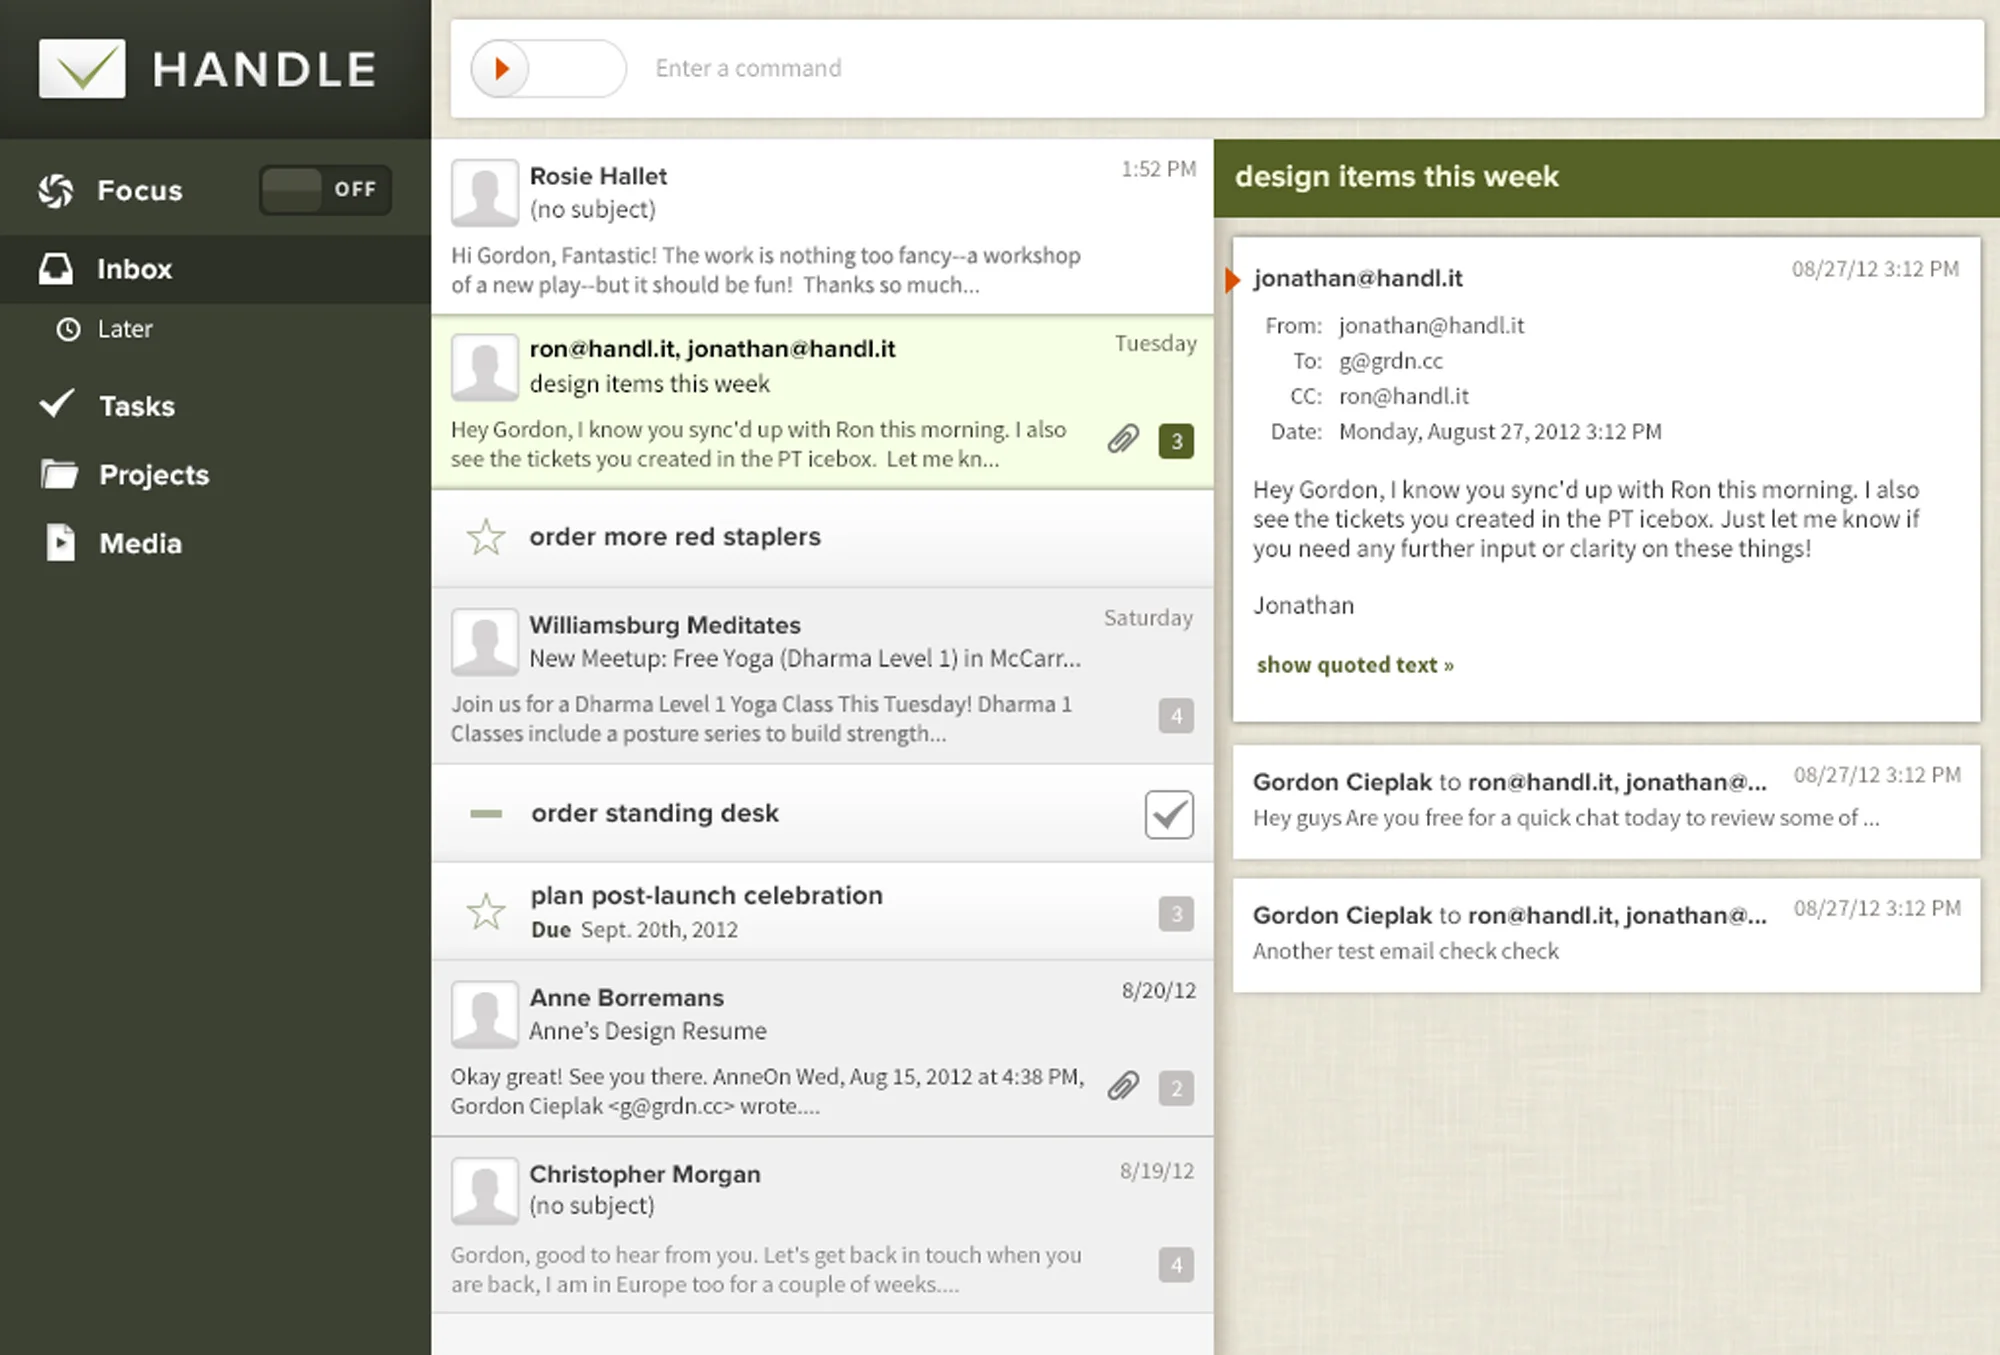Viewport: 2000px width, 1355px height.
Task: Open the Focus section in sidebar
Action: (140, 190)
